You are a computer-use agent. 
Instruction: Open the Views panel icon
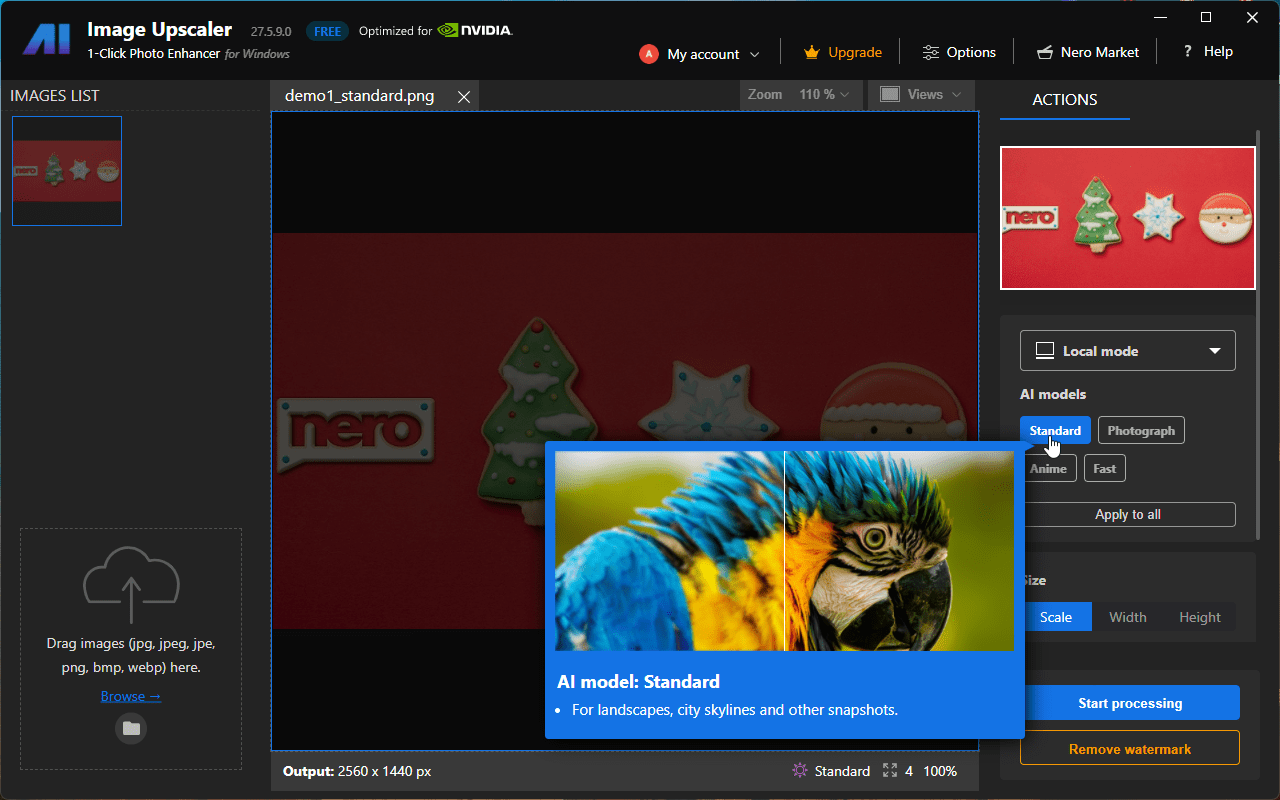coord(889,94)
